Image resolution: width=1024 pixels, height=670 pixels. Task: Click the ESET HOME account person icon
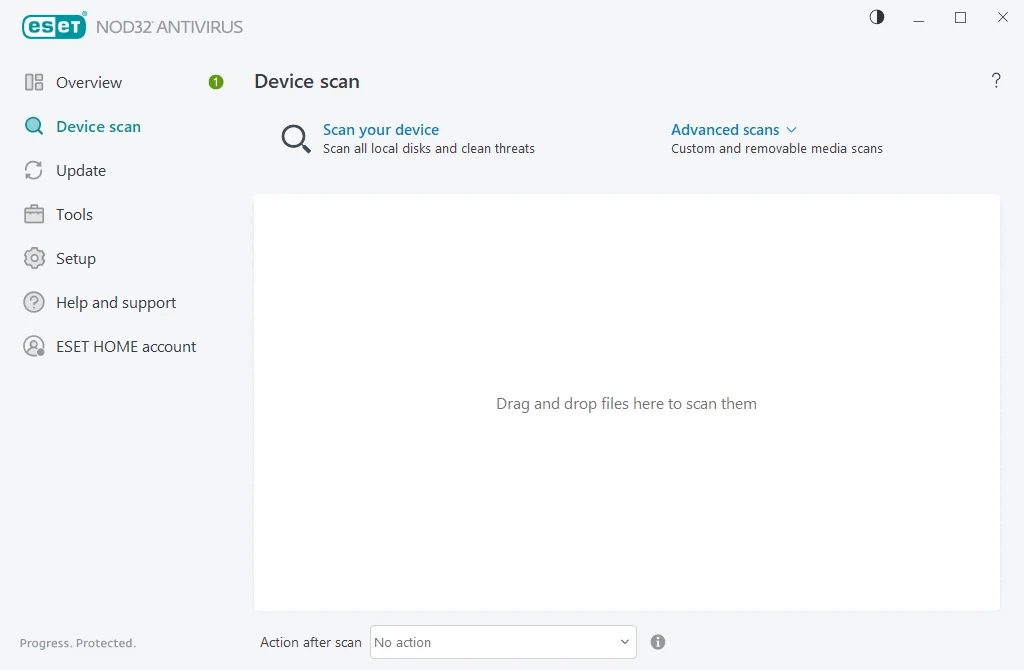(x=34, y=346)
